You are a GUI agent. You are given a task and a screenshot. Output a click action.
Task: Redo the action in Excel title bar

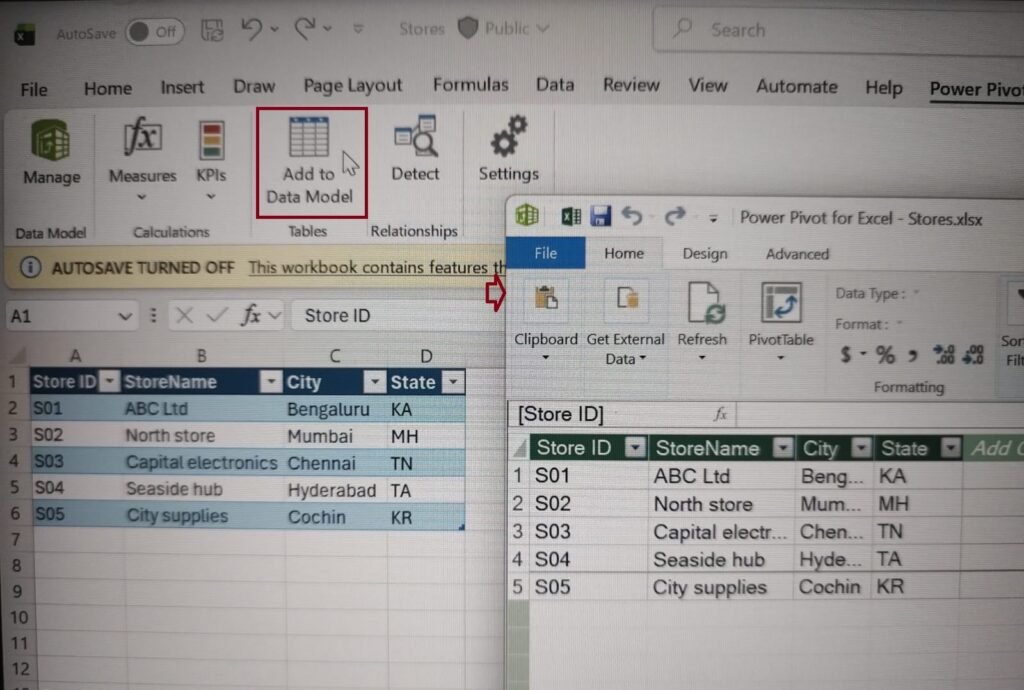coord(305,29)
